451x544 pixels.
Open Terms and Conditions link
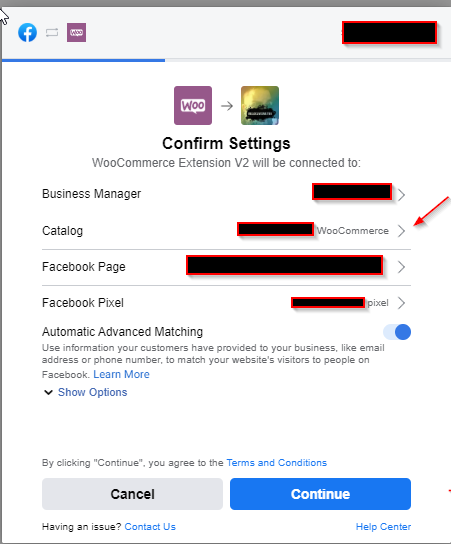(x=276, y=463)
